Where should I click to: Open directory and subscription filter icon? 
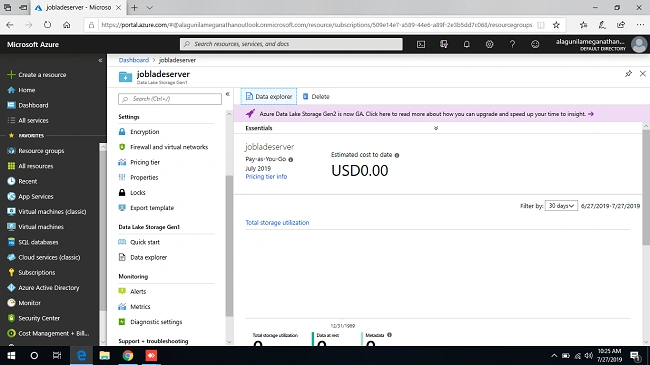444,44
